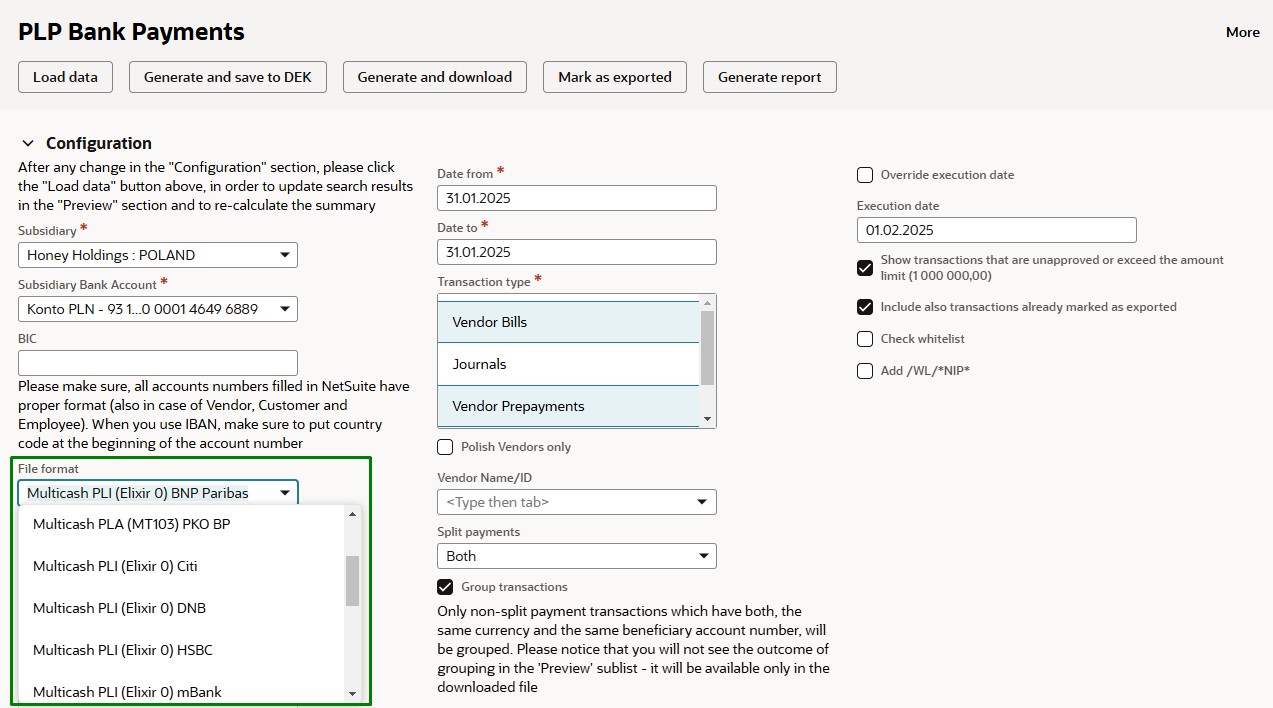Expand the Subsidiary Bank Account dropdown
The height and width of the screenshot is (708, 1273).
click(157, 309)
